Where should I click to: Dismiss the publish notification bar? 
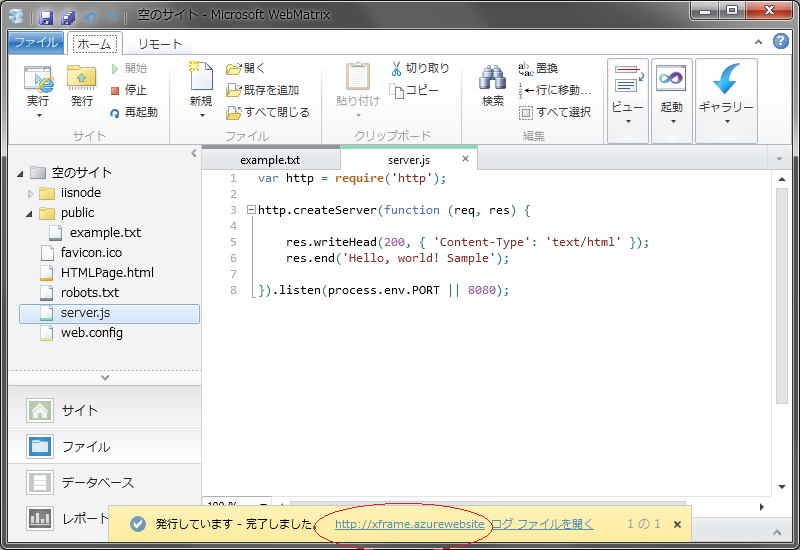[x=677, y=524]
